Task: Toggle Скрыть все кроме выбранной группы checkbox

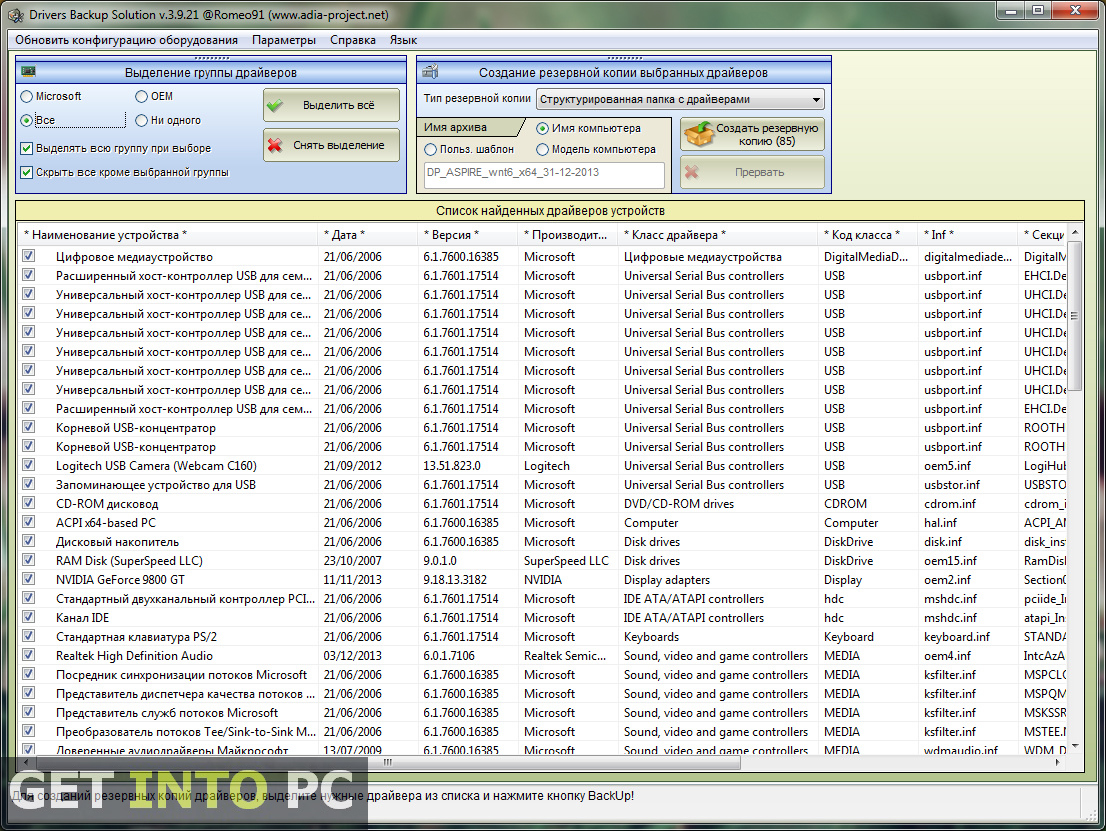Action: coord(27,172)
